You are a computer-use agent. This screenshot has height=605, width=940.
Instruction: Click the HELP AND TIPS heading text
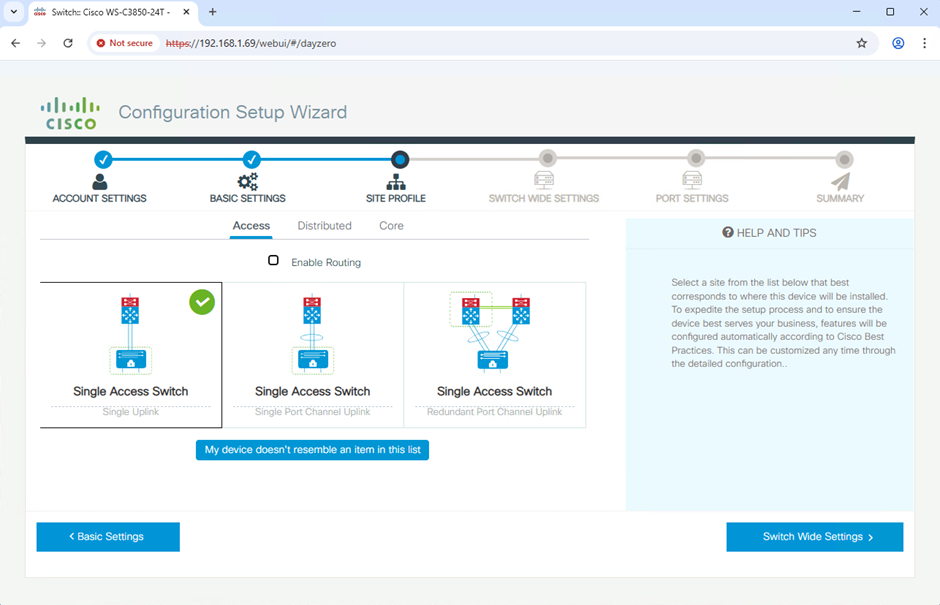pyautogui.click(x=776, y=233)
